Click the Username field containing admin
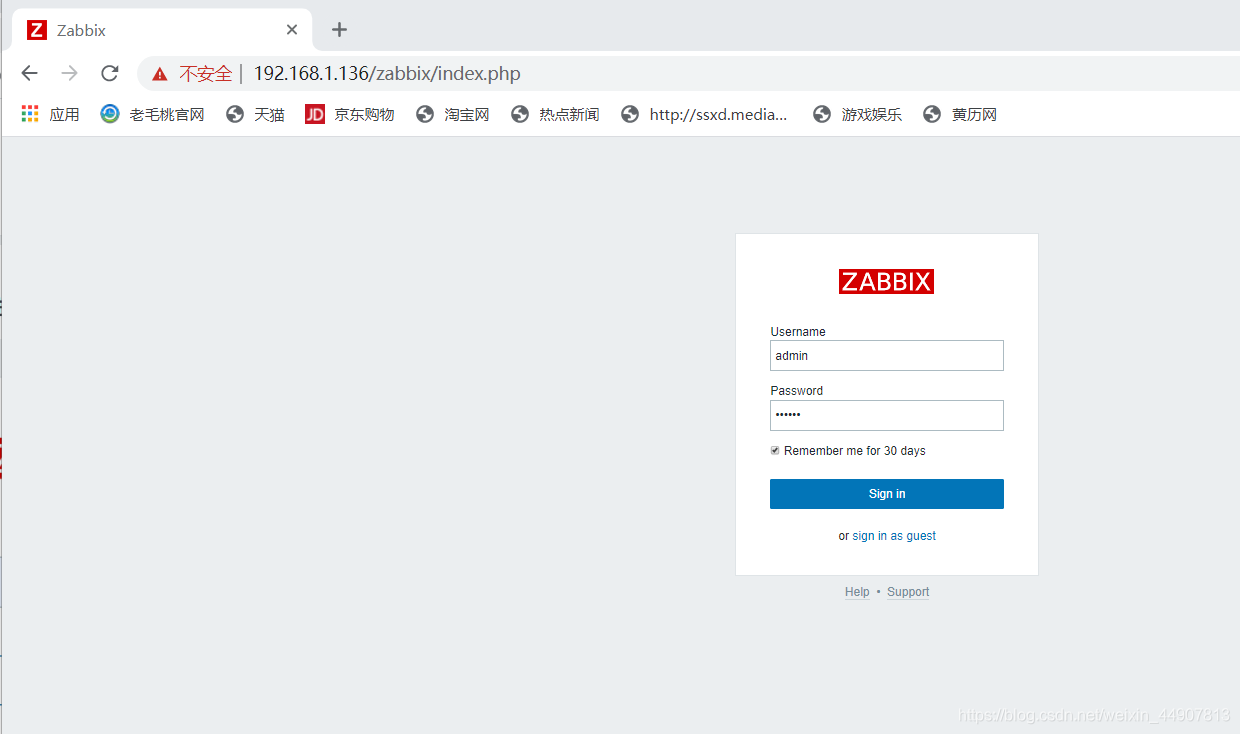 [x=886, y=355]
